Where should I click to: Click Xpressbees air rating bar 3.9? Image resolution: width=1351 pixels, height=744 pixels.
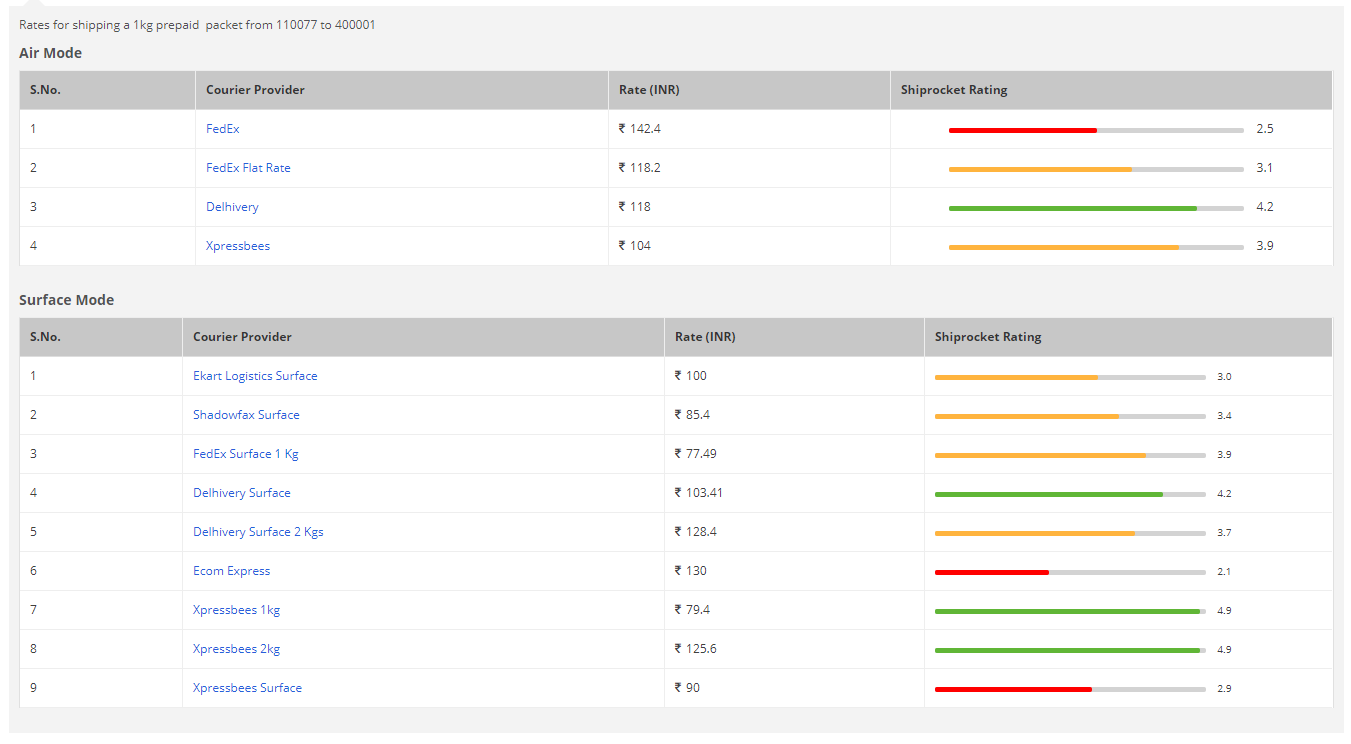1096,247
